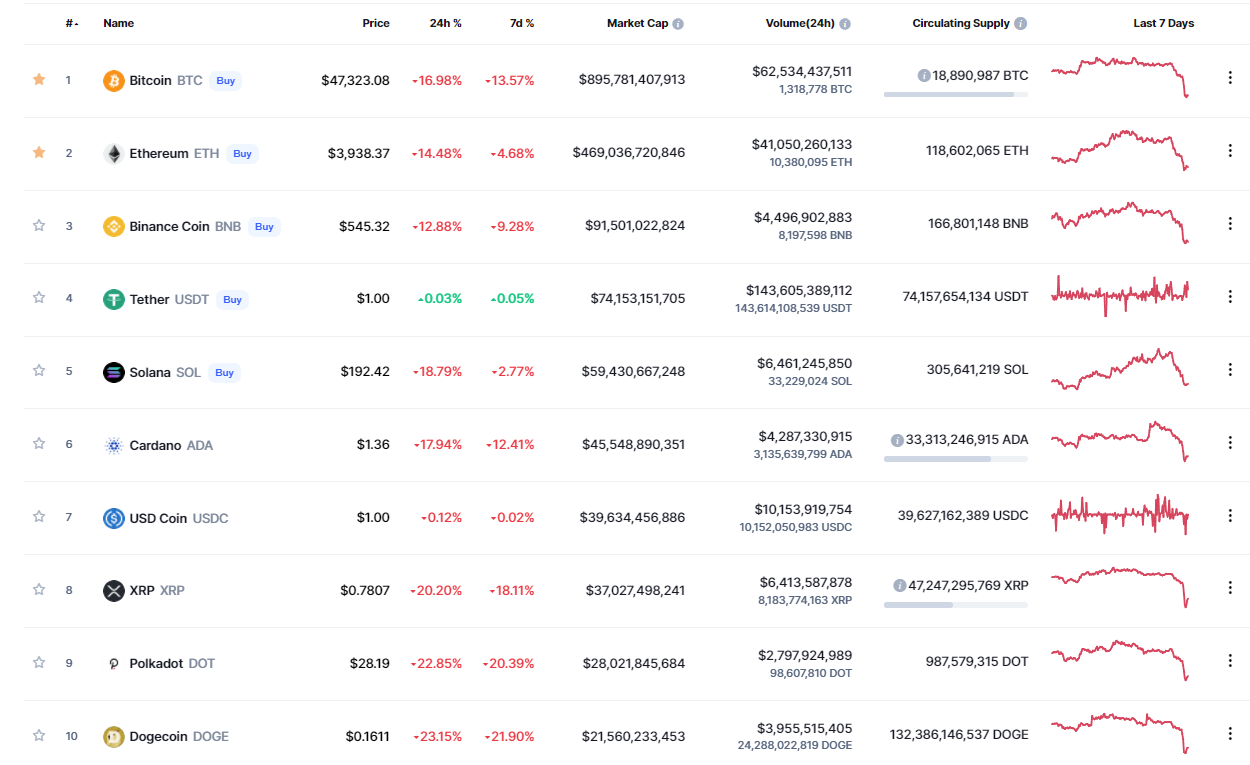This screenshot has width=1250, height=765.
Task: Click the Dogecoin logo icon
Action: tap(114, 736)
